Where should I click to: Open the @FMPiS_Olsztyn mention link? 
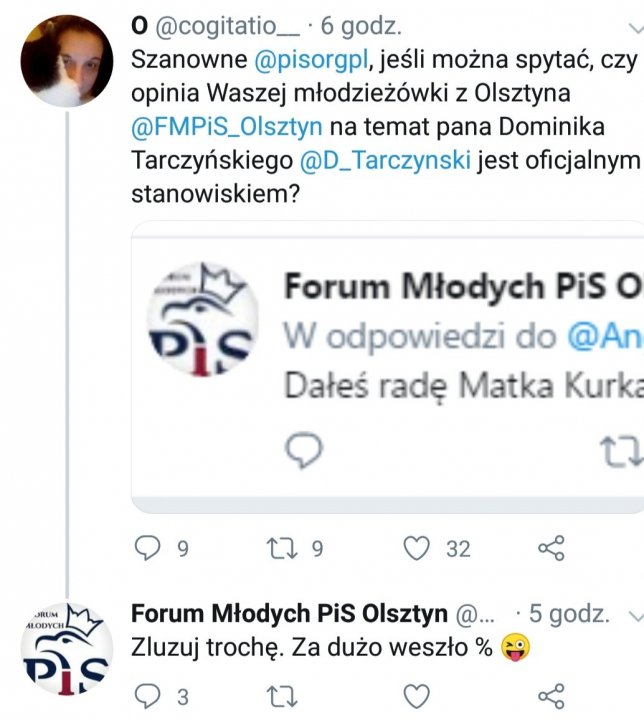(227, 127)
